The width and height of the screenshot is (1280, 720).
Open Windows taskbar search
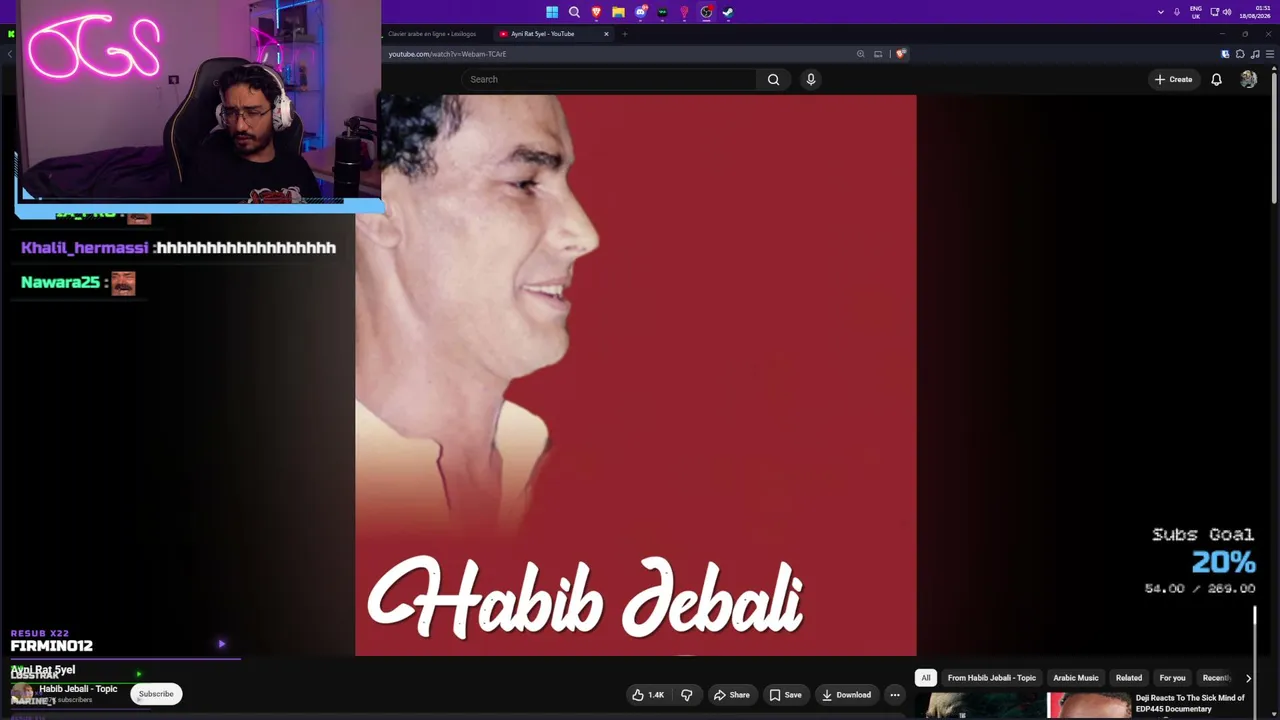pyautogui.click(x=574, y=12)
